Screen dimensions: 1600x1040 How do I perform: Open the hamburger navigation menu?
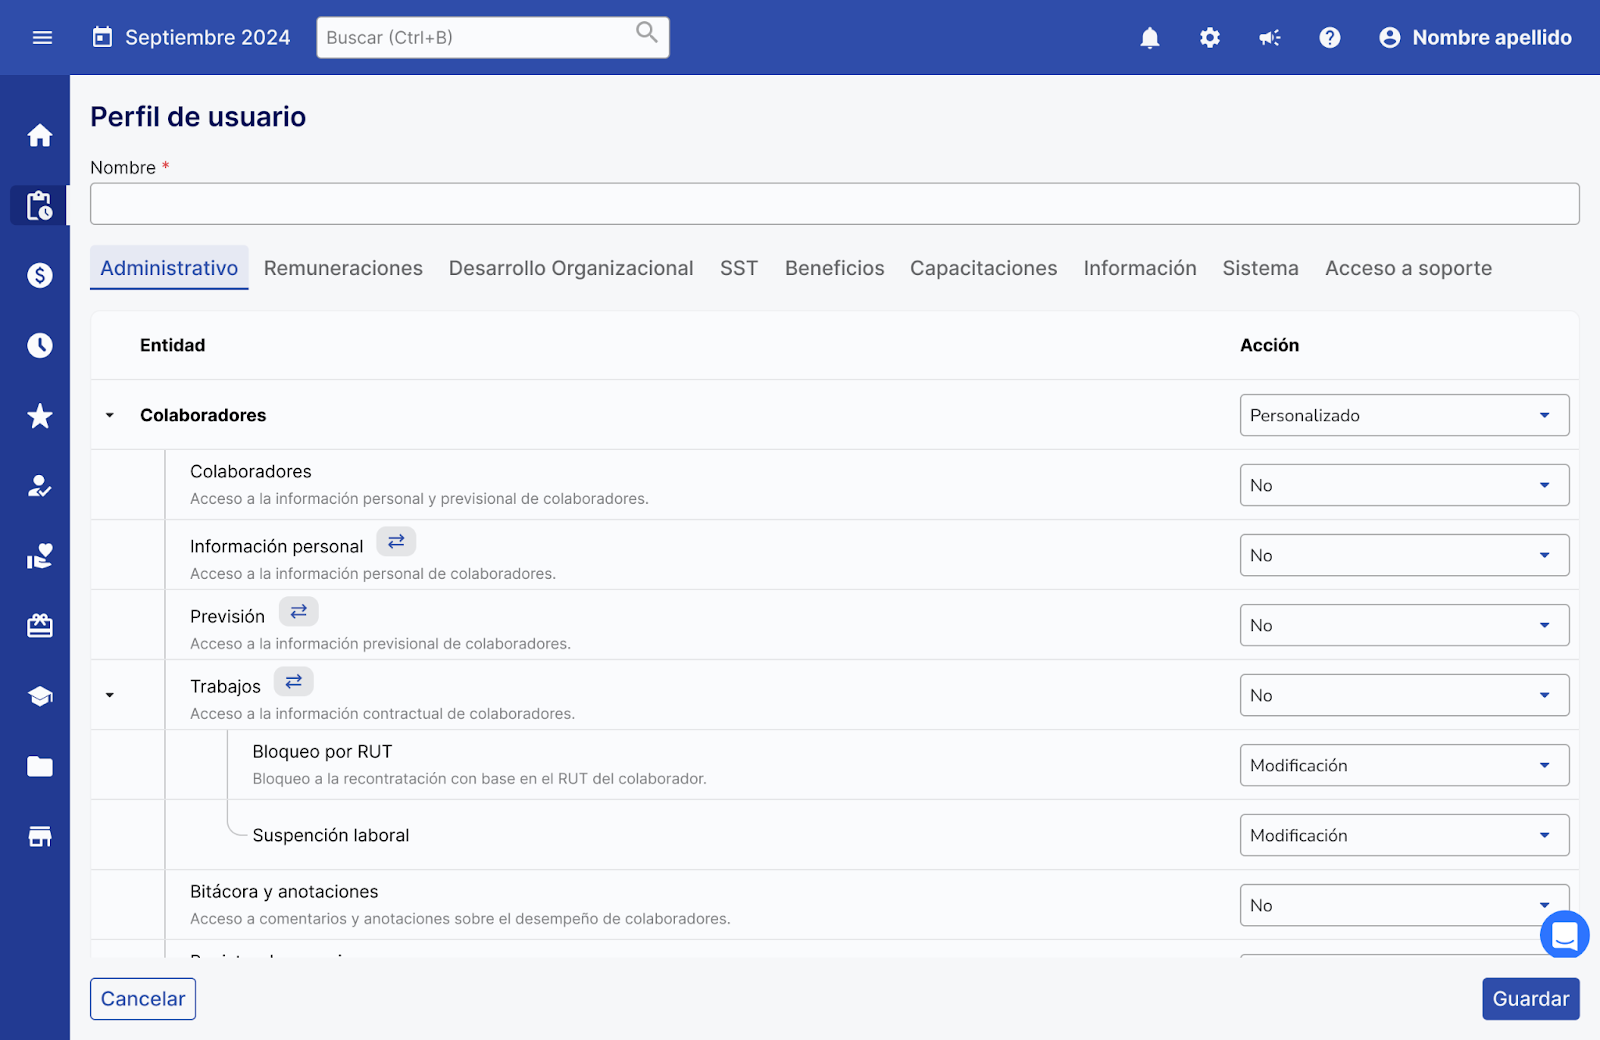pos(42,38)
